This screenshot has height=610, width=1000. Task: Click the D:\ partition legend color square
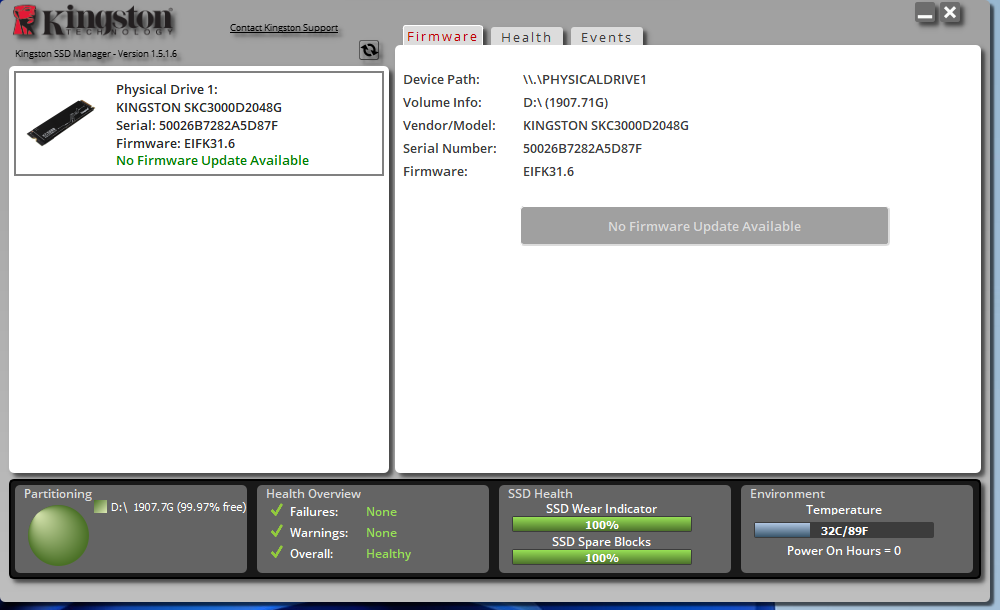[100, 507]
